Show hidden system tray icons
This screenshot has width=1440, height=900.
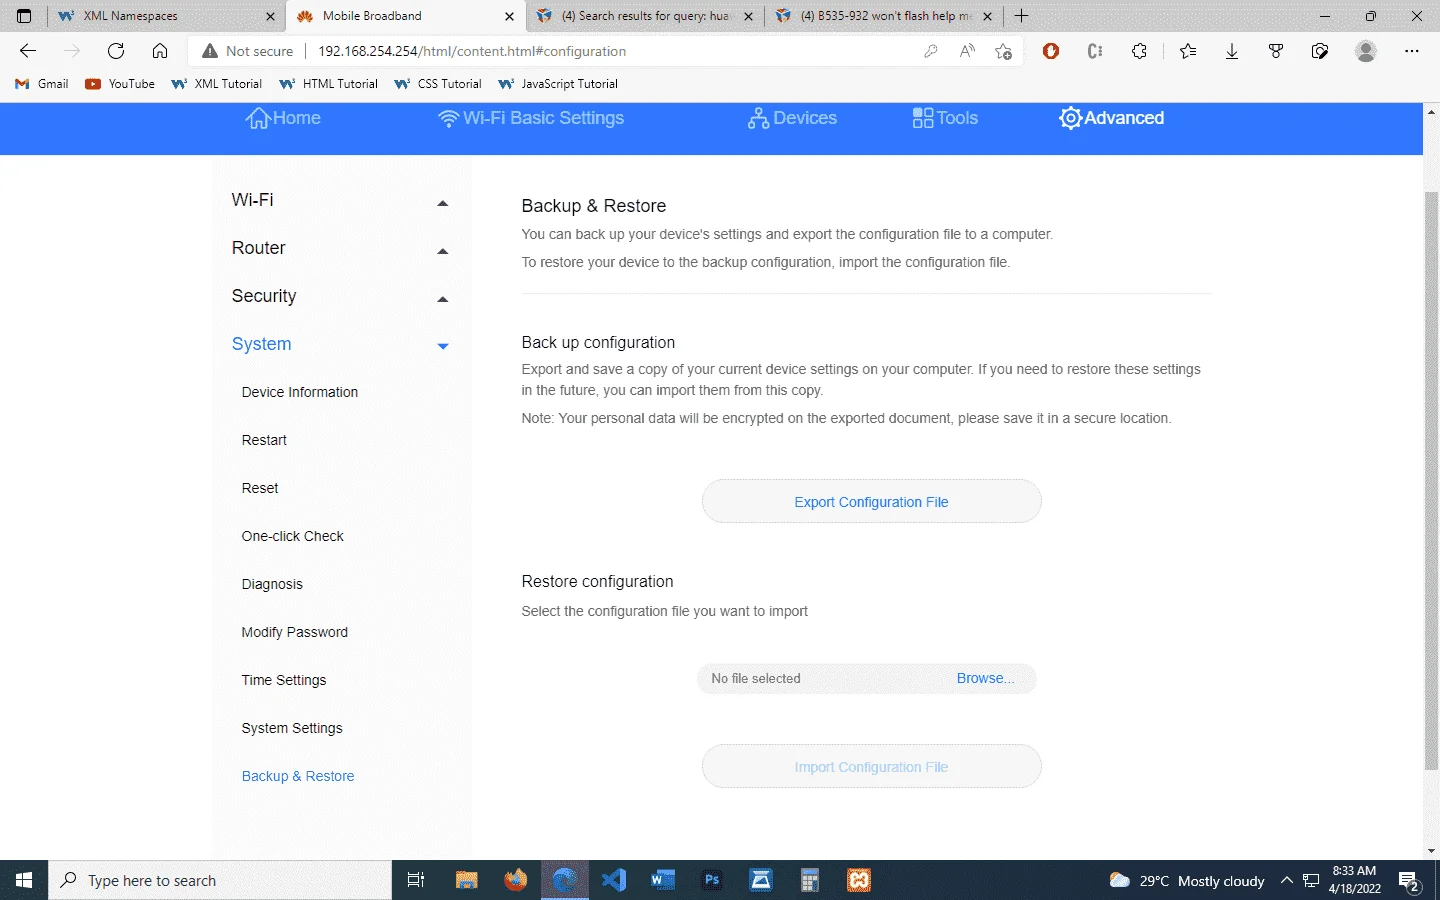click(x=1287, y=880)
